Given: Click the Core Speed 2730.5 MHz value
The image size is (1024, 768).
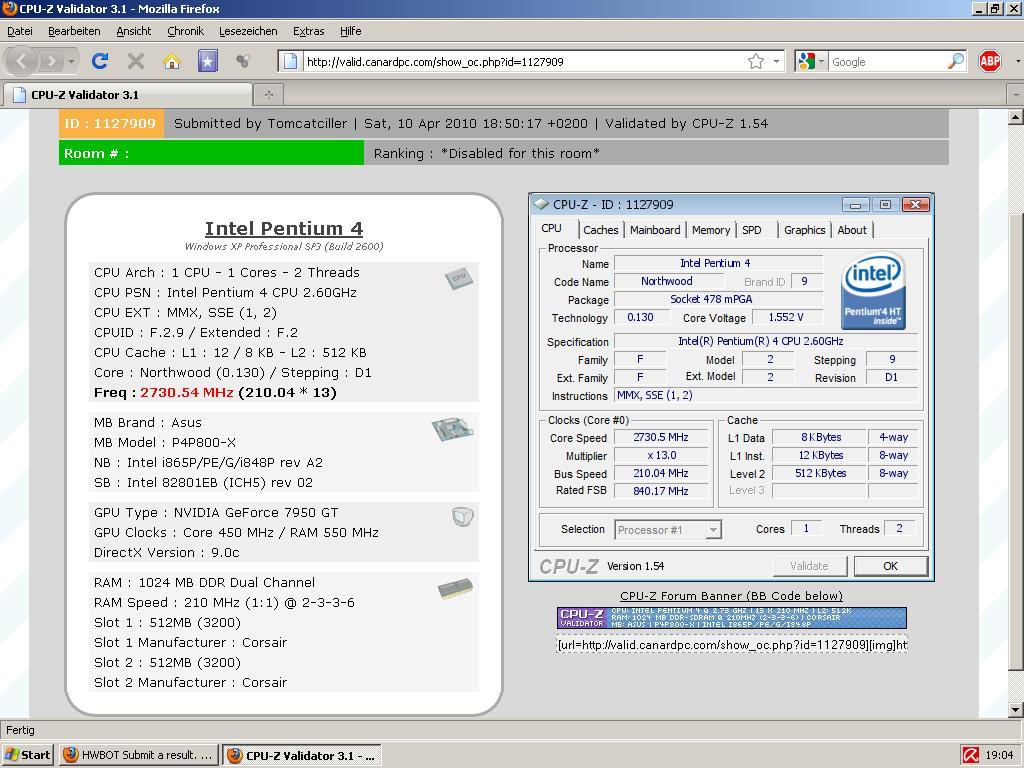Looking at the screenshot, I should 661,438.
